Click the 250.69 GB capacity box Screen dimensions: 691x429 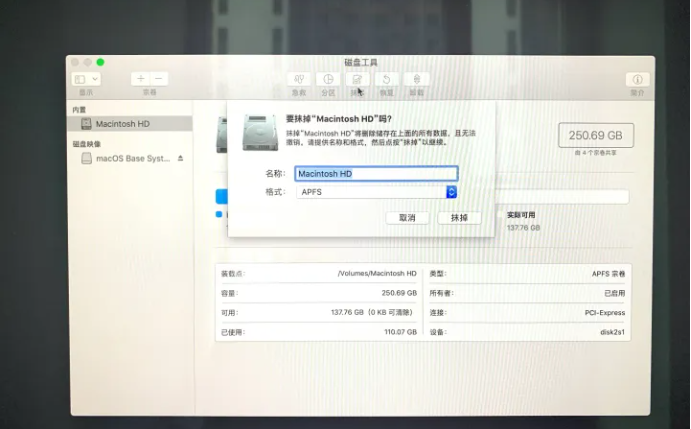coord(596,135)
